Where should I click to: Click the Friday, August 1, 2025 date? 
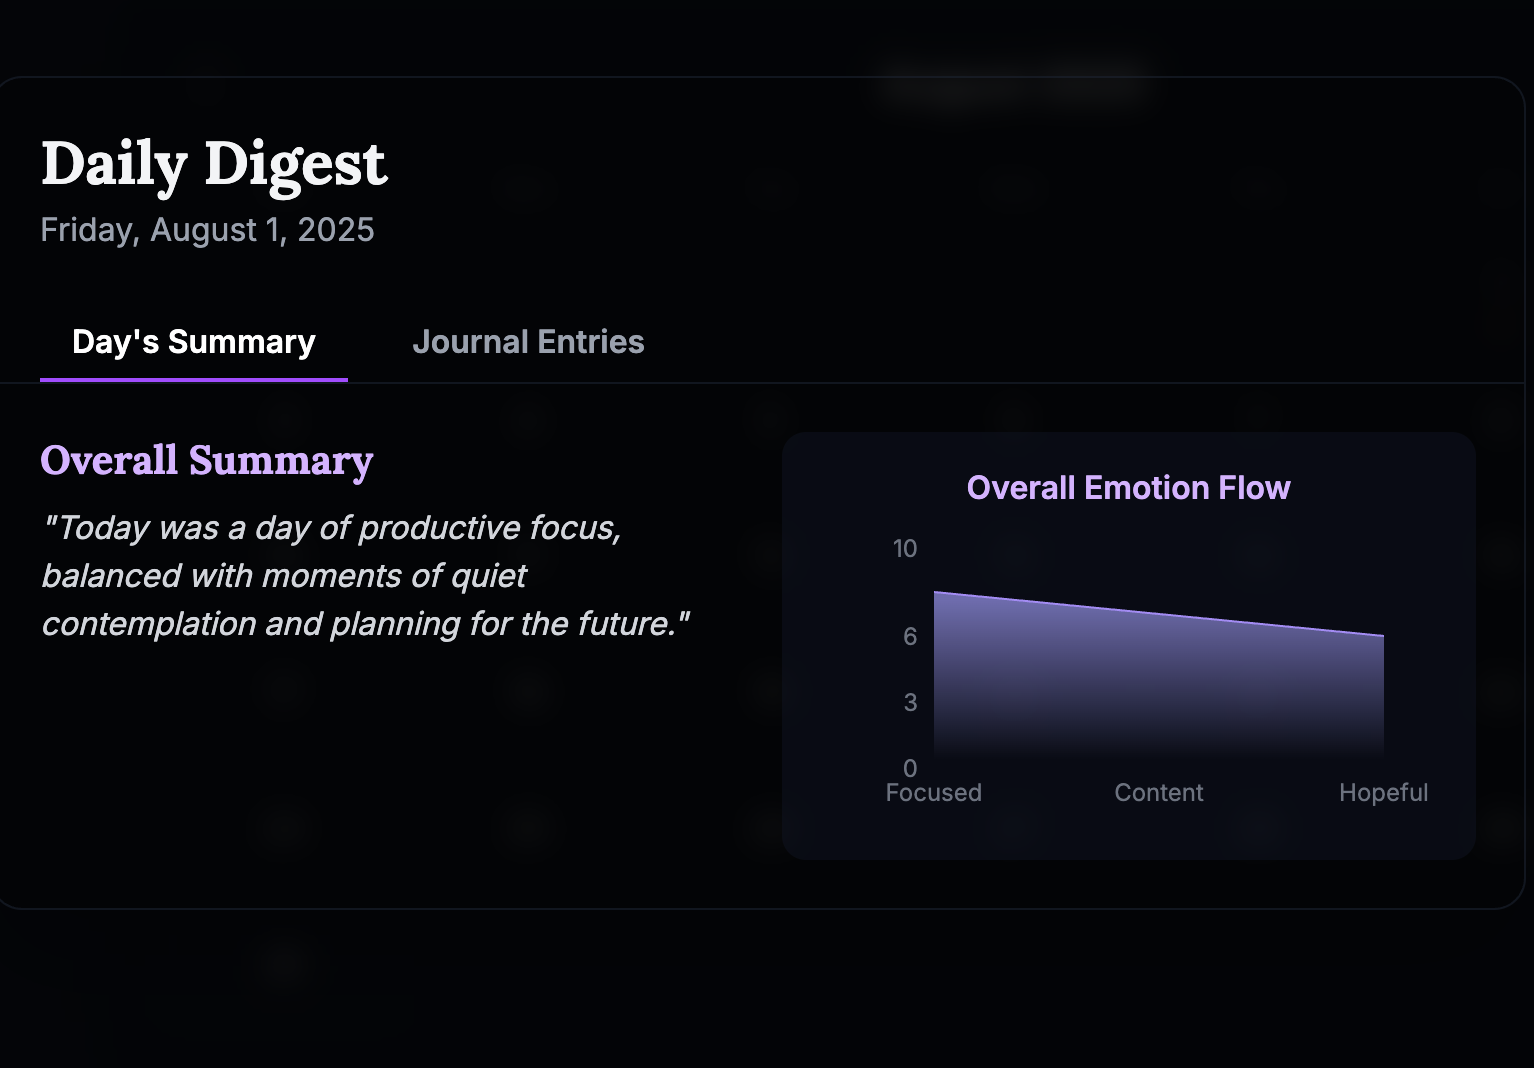pos(207,230)
